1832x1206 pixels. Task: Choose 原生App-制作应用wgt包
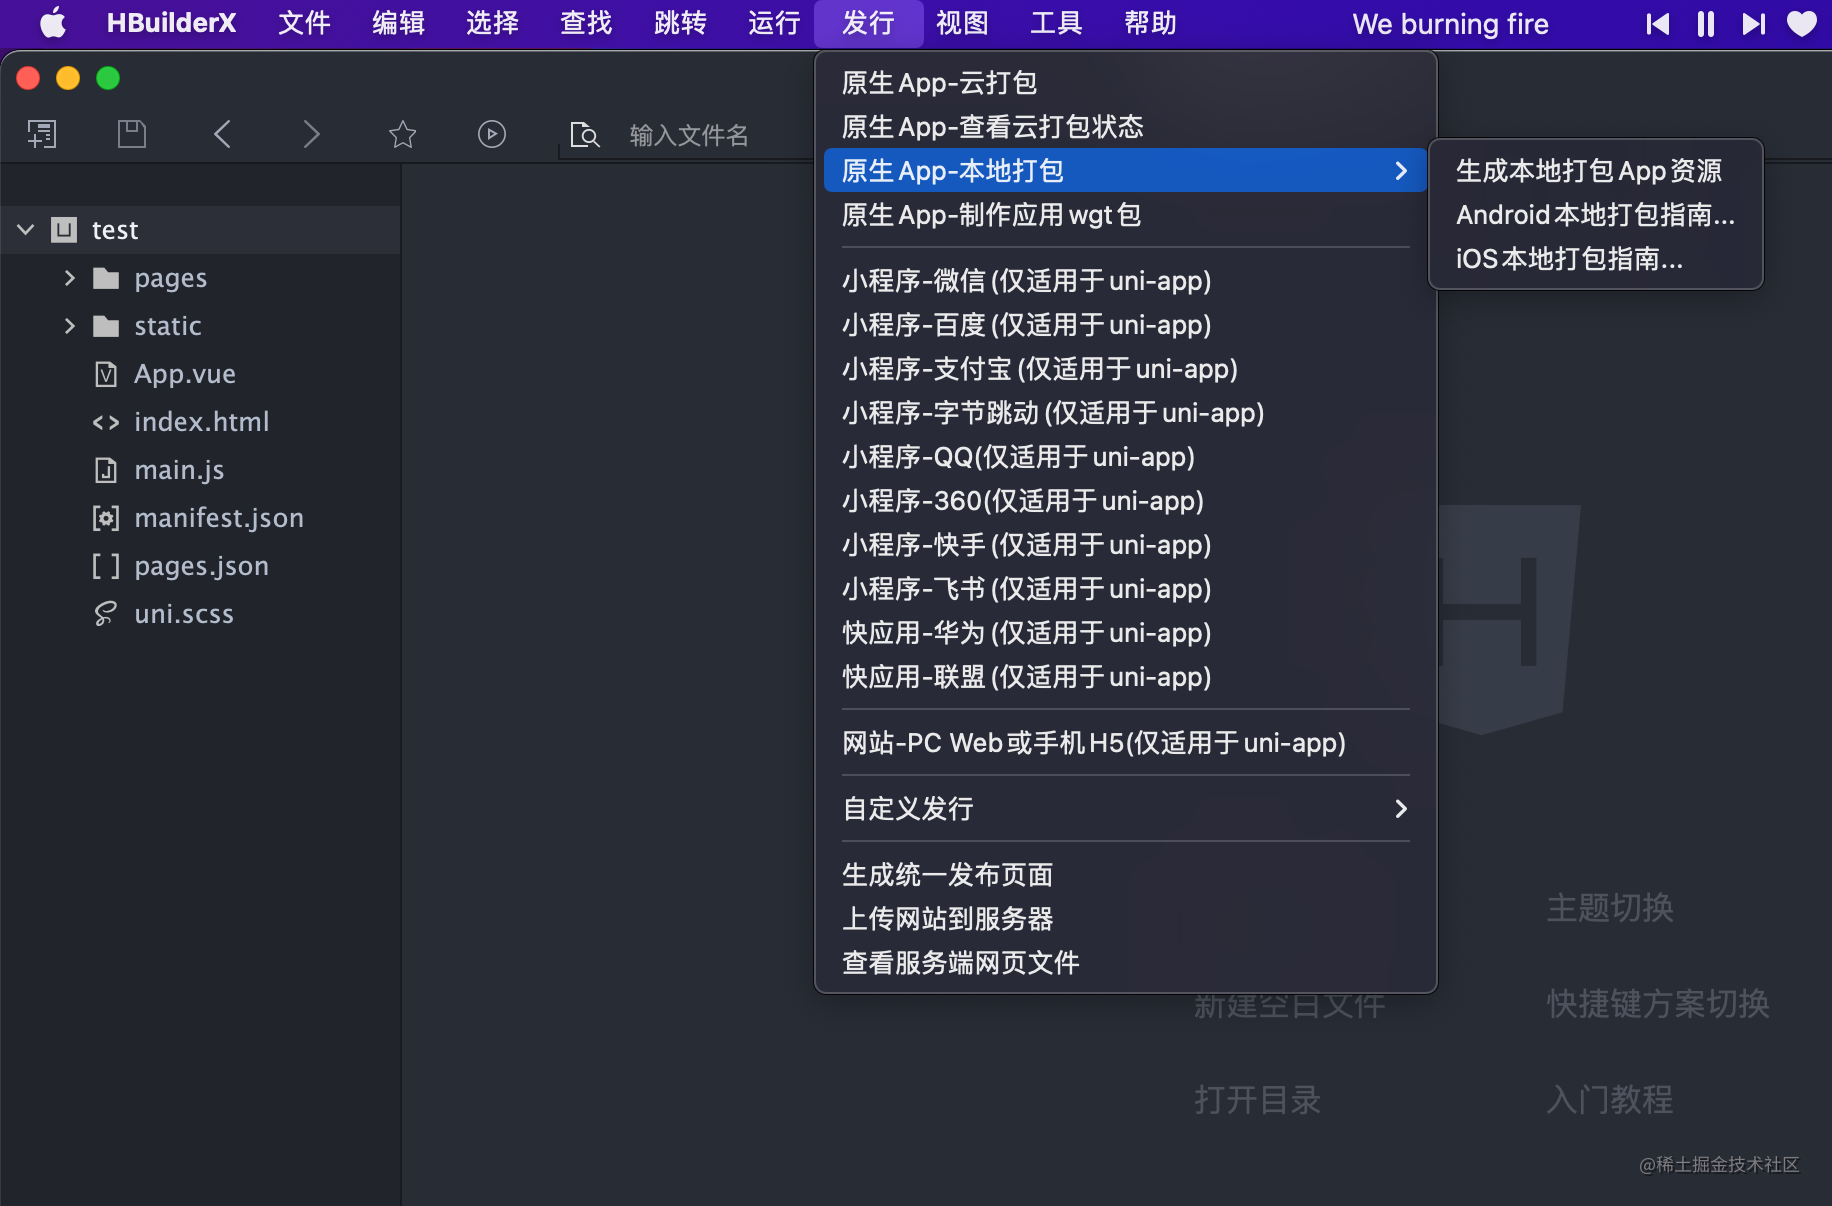(x=1125, y=214)
